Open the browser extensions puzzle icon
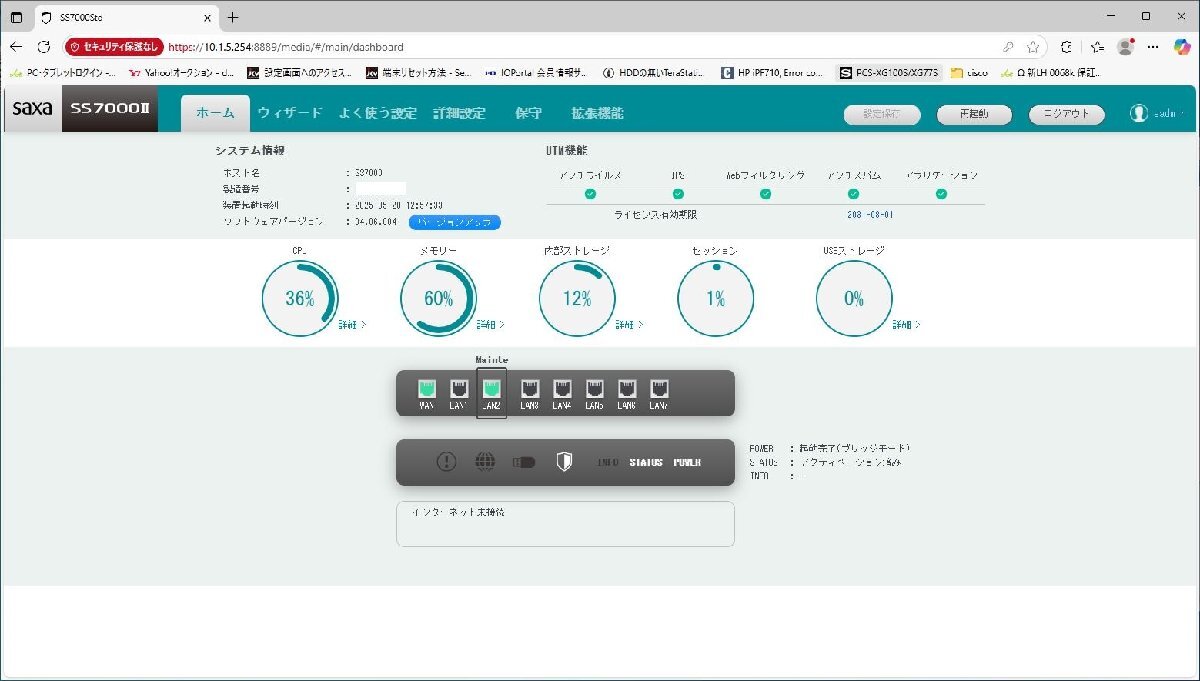Image resolution: width=1200 pixels, height=681 pixels. click(x=1066, y=46)
